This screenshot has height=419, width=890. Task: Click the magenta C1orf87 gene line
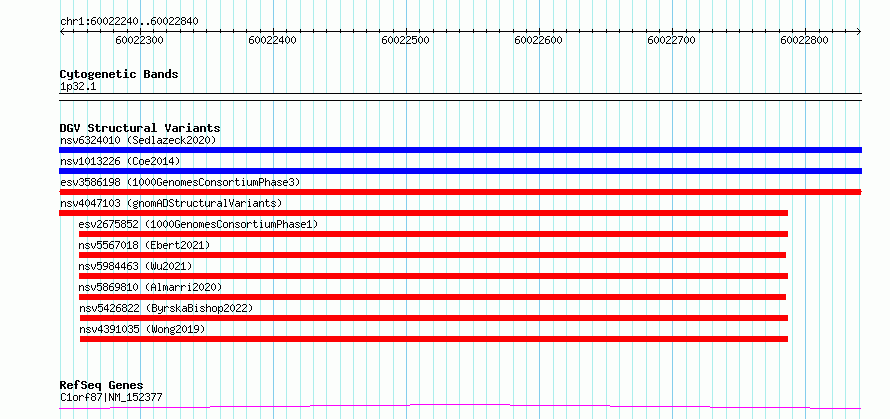pos(460,406)
